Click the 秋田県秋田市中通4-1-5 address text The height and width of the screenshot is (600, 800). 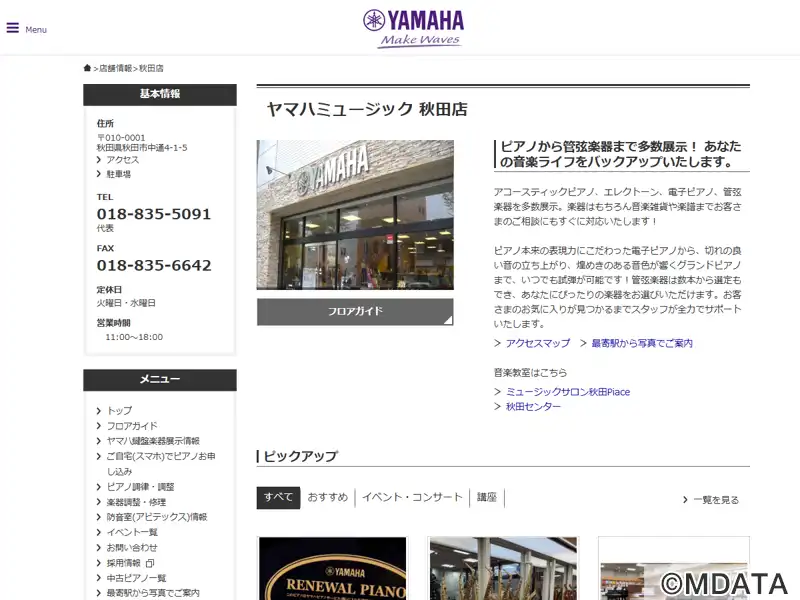point(142,147)
